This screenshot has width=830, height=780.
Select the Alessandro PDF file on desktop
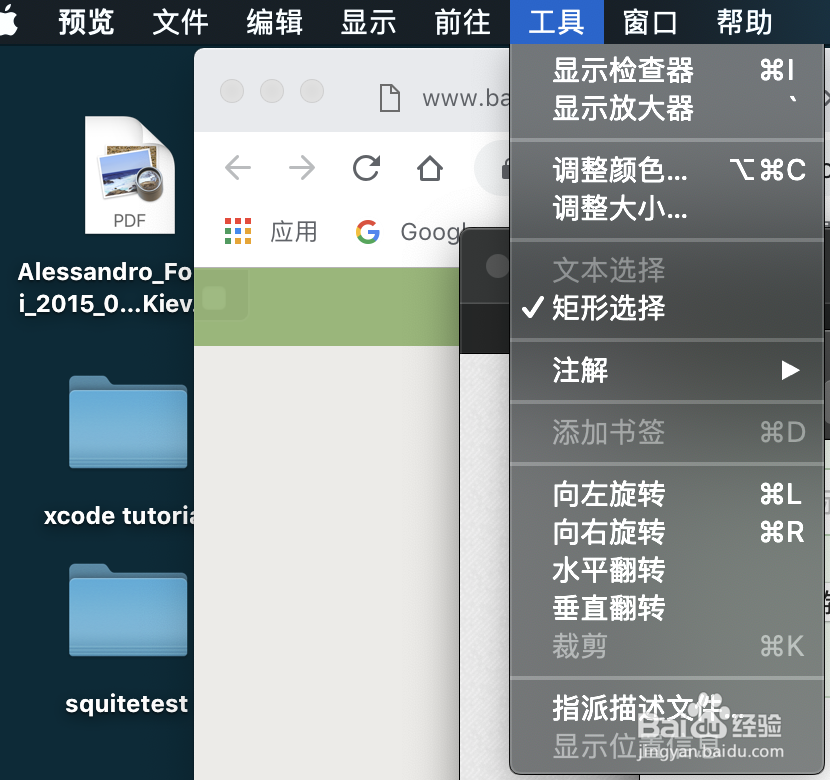click(x=130, y=175)
